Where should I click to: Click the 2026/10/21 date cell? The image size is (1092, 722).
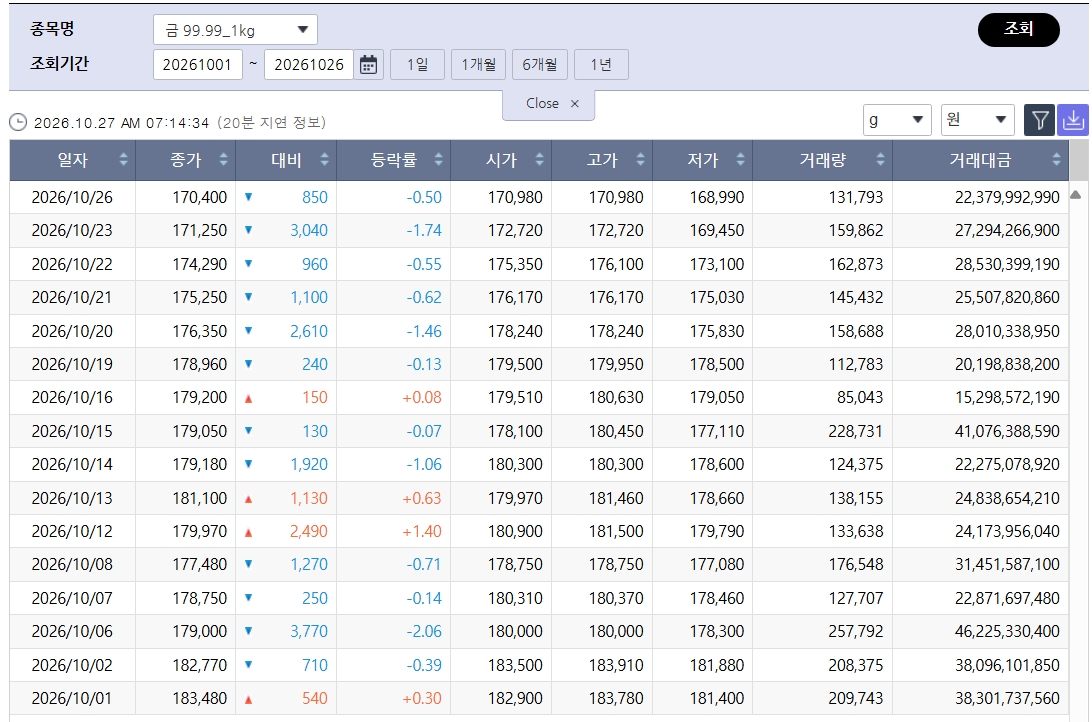(x=72, y=297)
